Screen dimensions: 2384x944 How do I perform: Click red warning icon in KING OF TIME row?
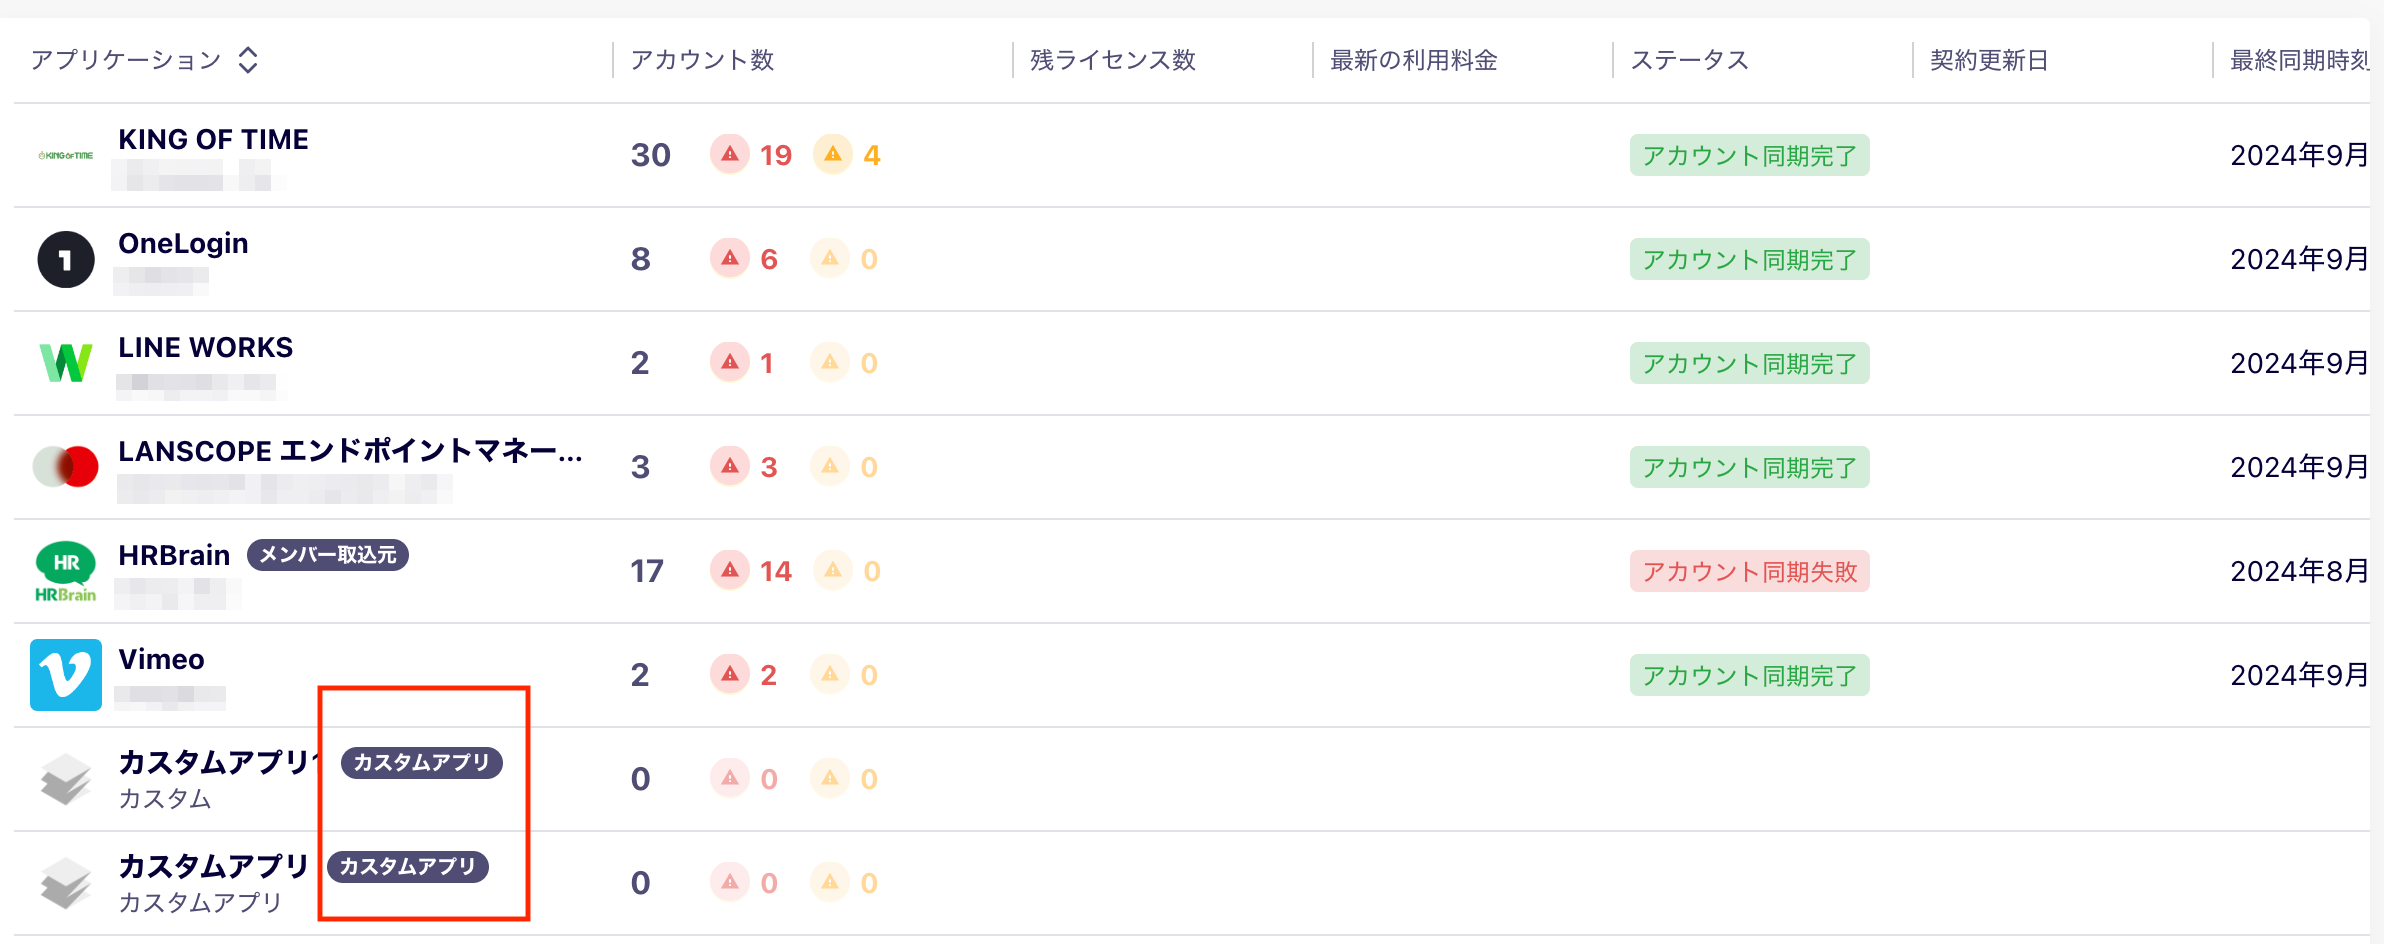click(x=730, y=155)
